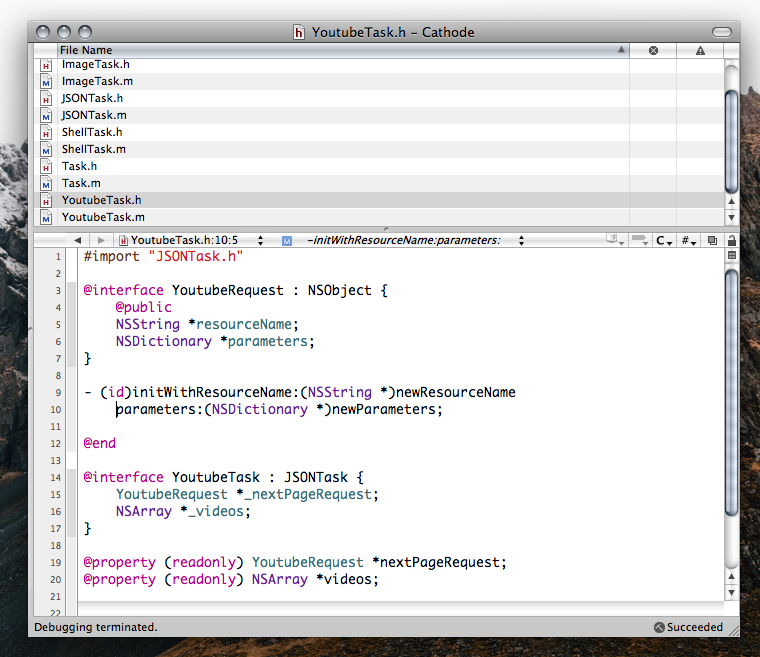Screen dimensions: 760x657
Task: Click the YoutubeTask interface fold ribbon
Action: tap(72, 503)
